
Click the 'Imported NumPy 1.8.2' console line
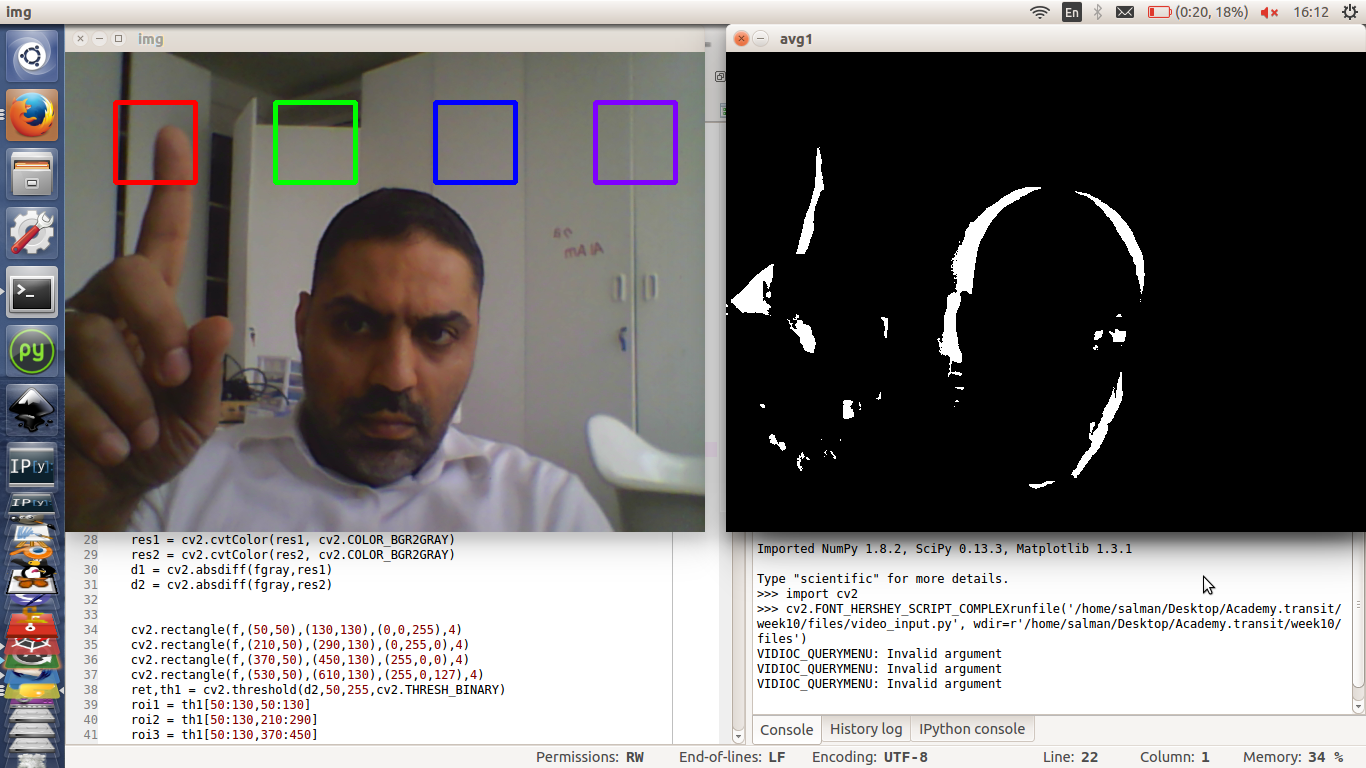944,549
